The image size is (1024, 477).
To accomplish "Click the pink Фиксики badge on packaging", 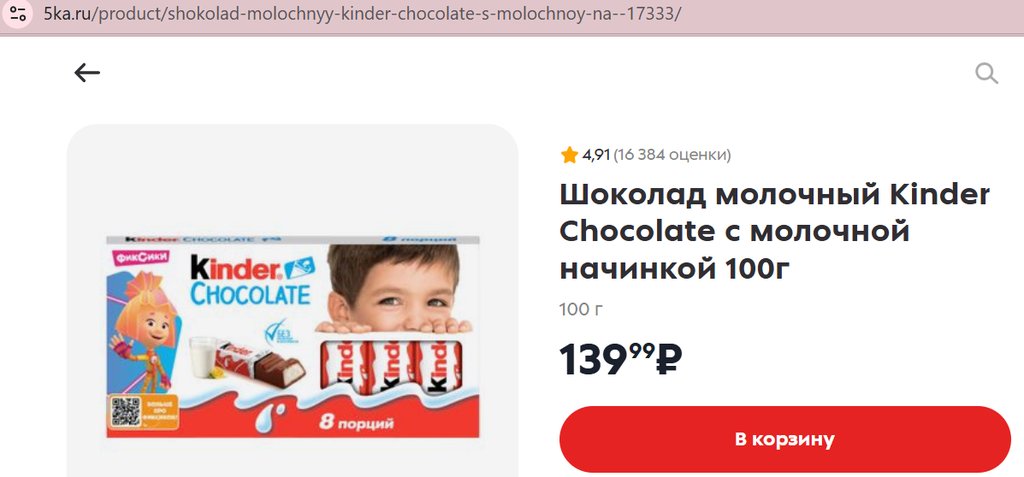I will 142,257.
